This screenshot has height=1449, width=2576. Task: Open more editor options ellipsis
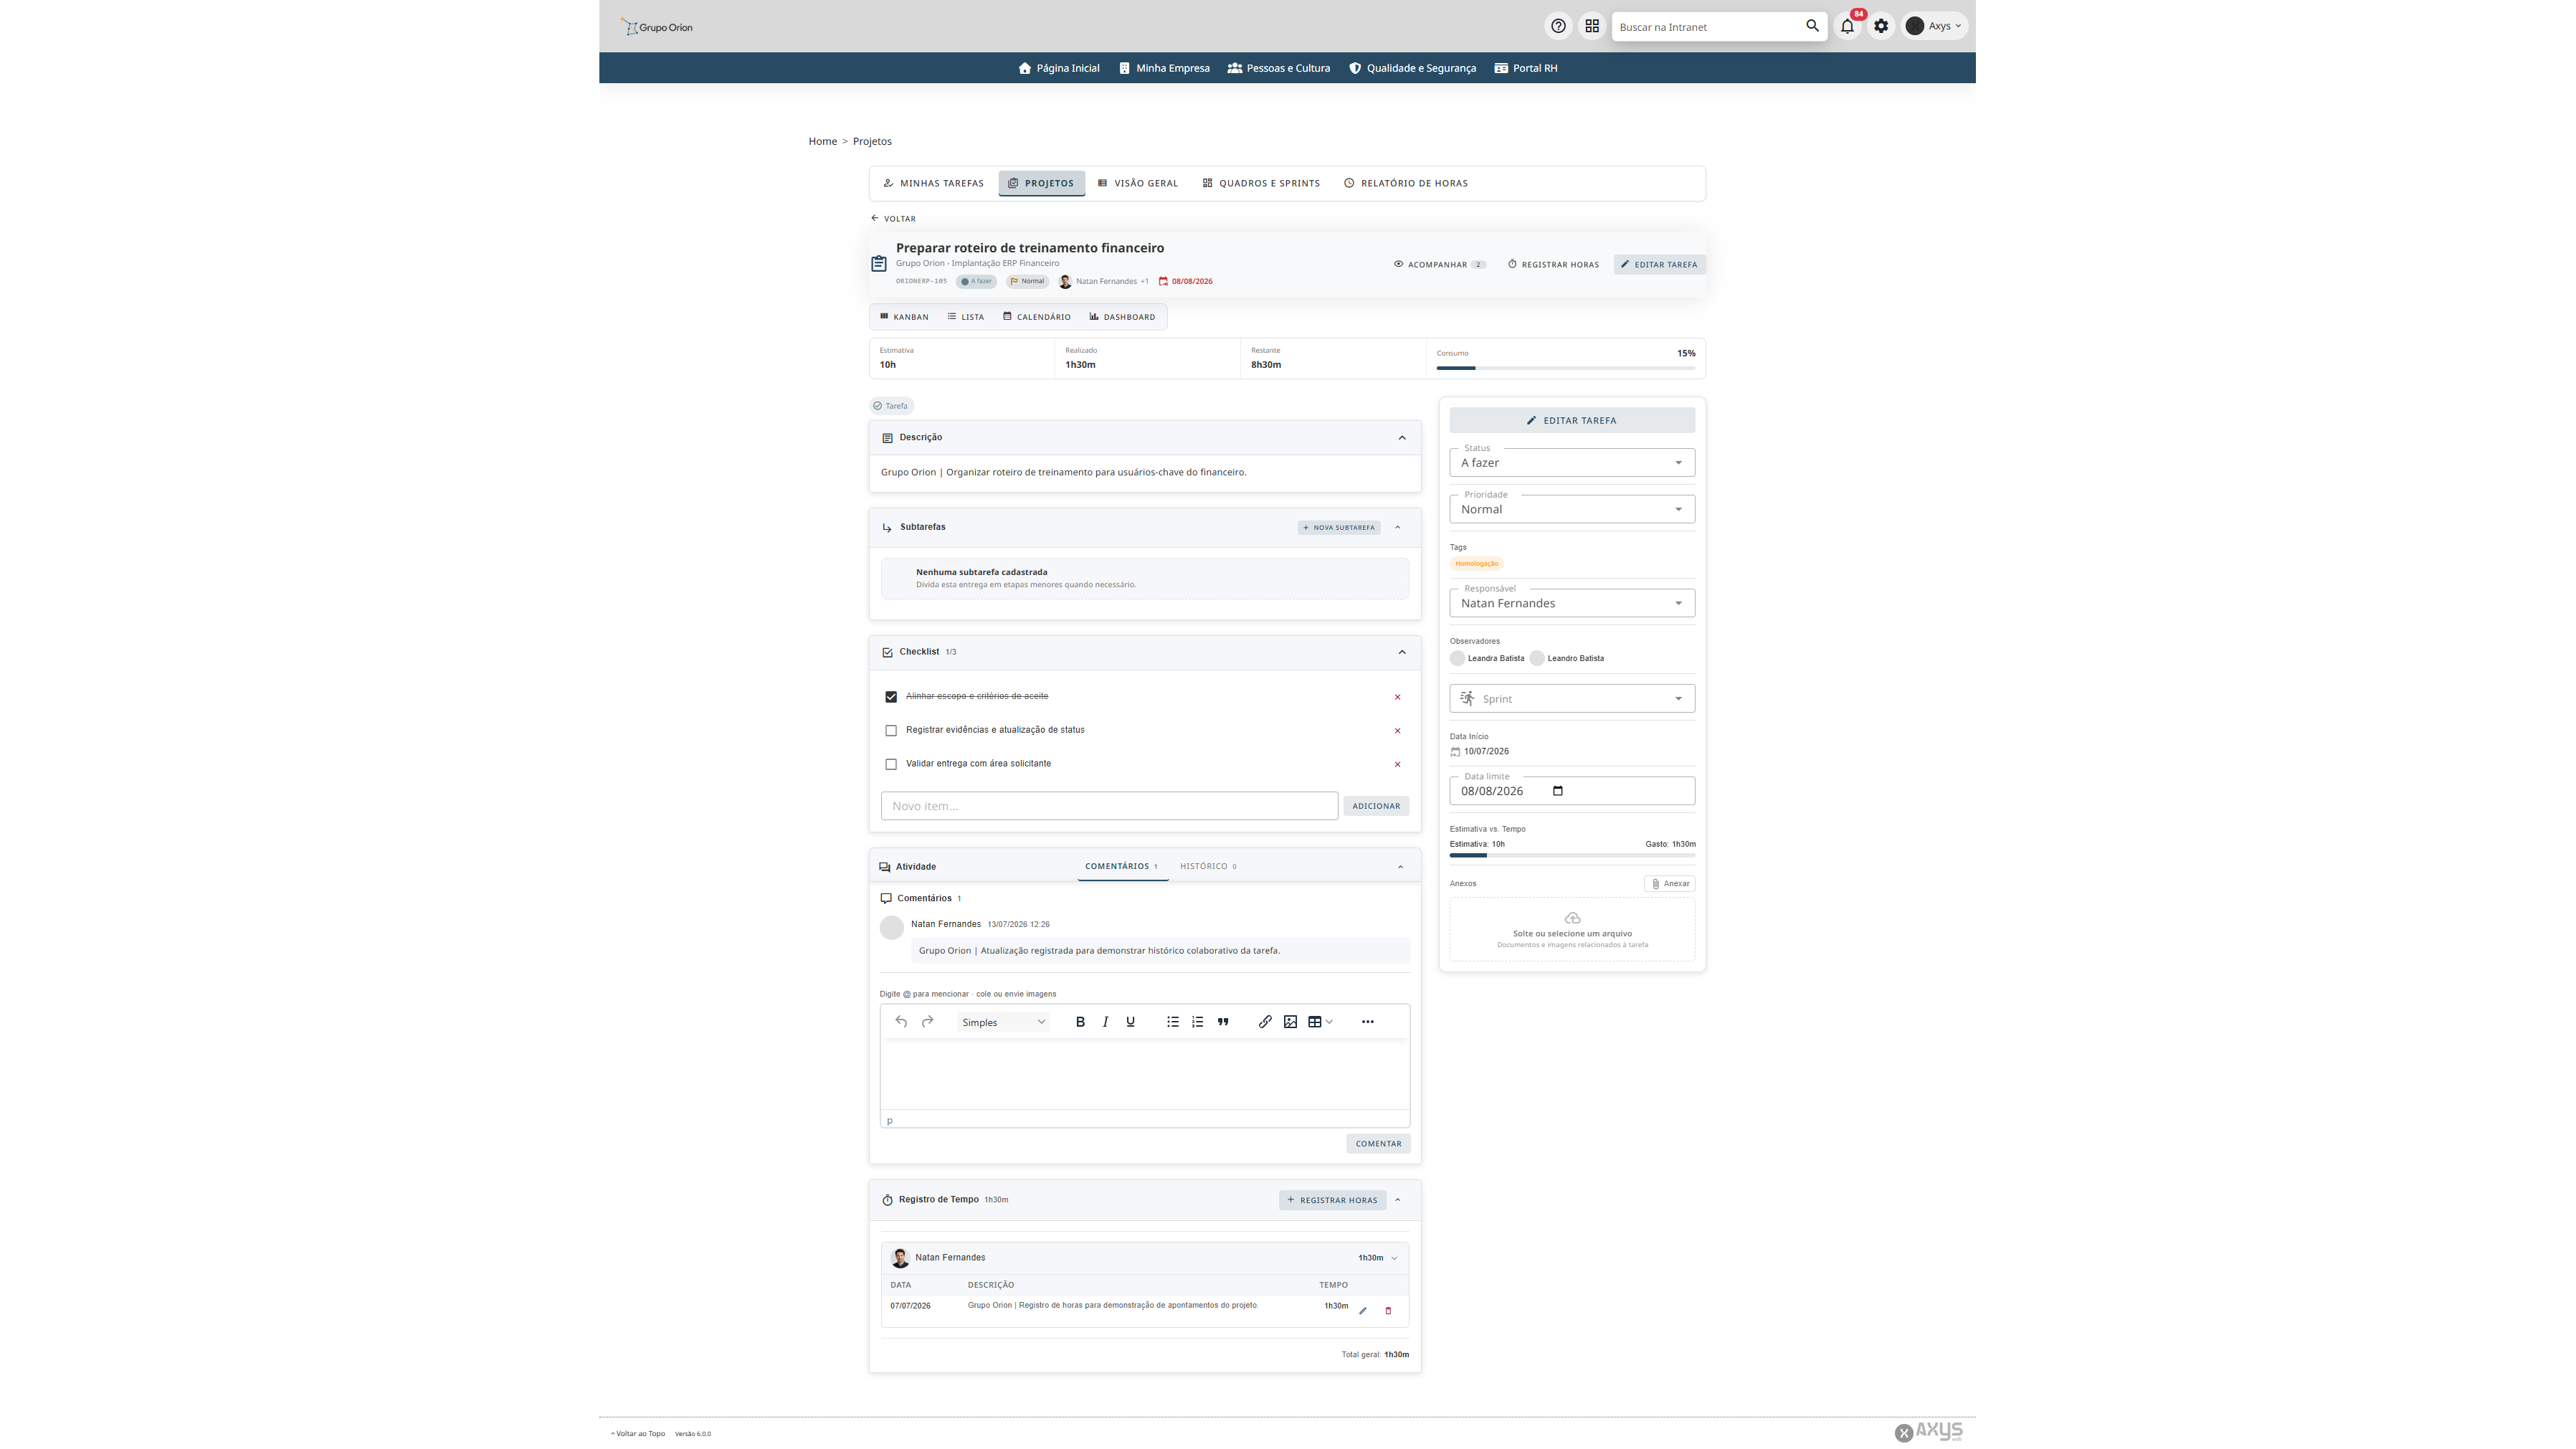(x=1367, y=1021)
